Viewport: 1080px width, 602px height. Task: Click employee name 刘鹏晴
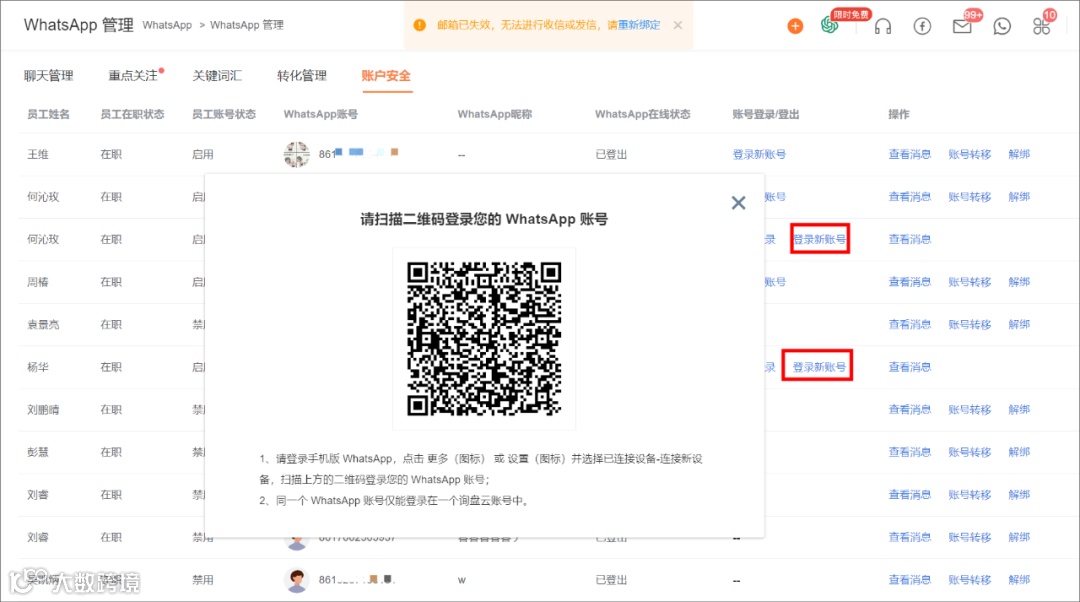[x=43, y=410]
